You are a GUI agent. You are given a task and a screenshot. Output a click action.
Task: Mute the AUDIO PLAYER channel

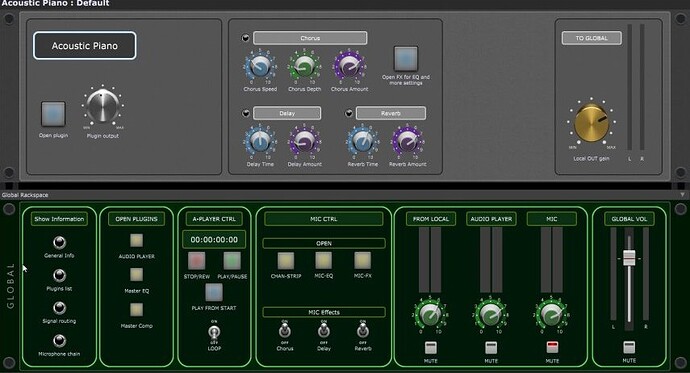coord(491,347)
